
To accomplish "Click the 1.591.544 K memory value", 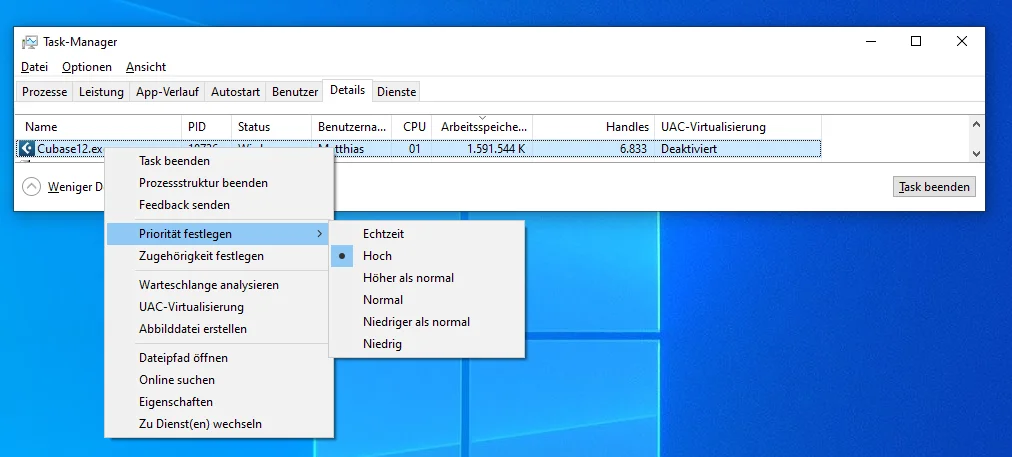I will [496, 149].
